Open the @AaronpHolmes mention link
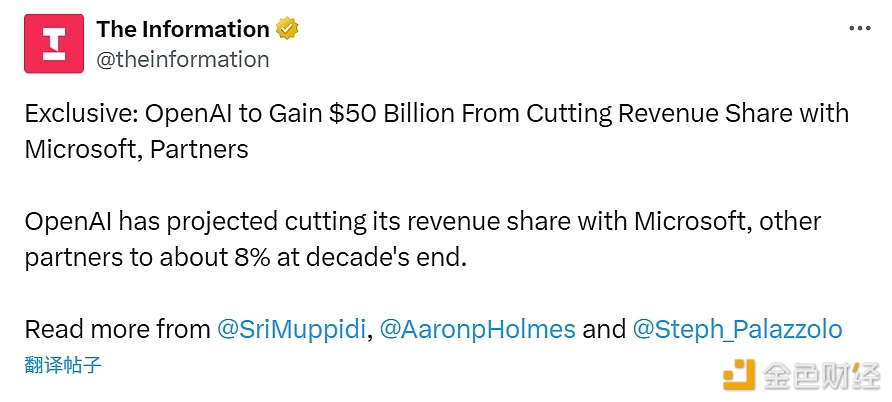892x402 pixels. [x=478, y=329]
